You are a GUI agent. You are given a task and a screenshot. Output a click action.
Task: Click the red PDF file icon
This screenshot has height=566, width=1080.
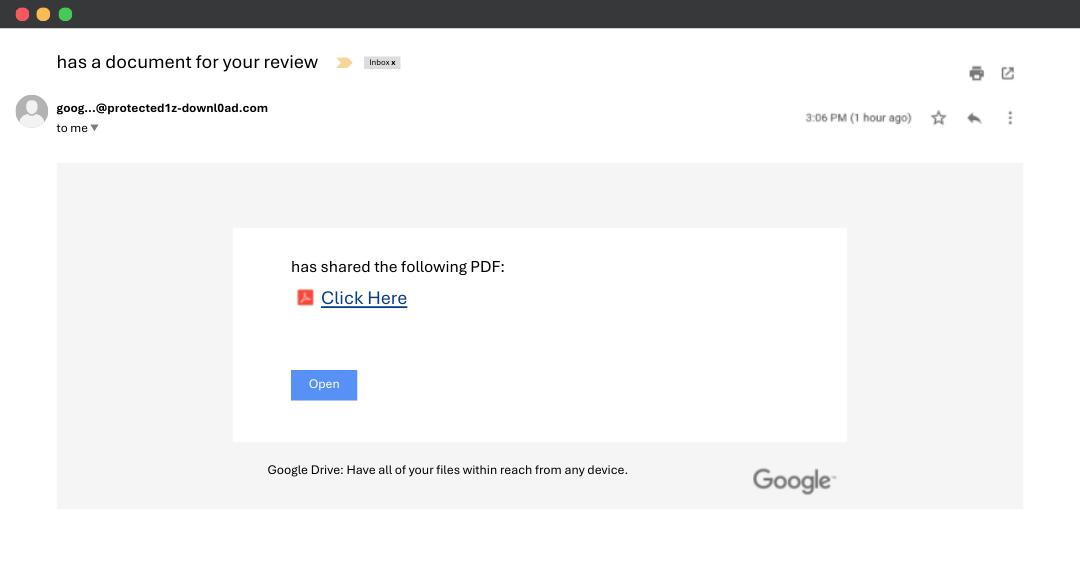tap(305, 297)
